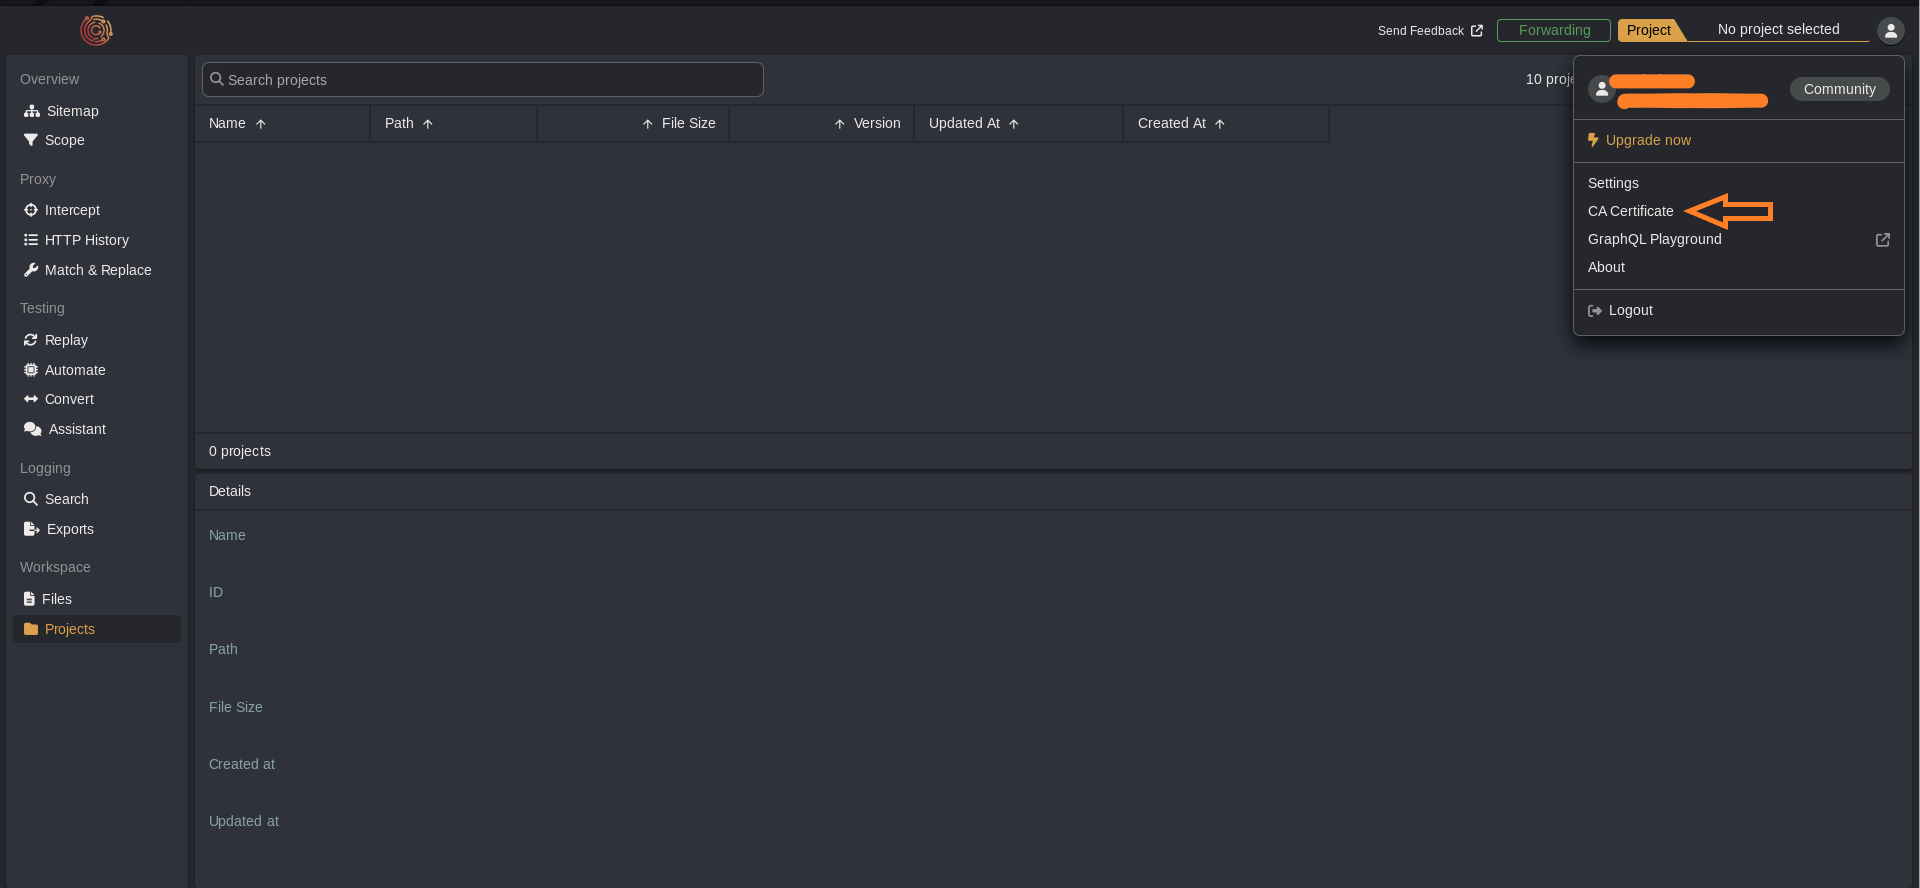
Task: Click the Forwarding status button
Action: [x=1554, y=30]
